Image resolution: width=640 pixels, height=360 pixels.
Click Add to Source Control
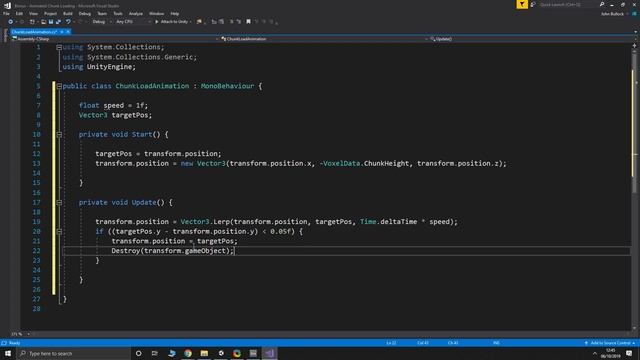611,343
